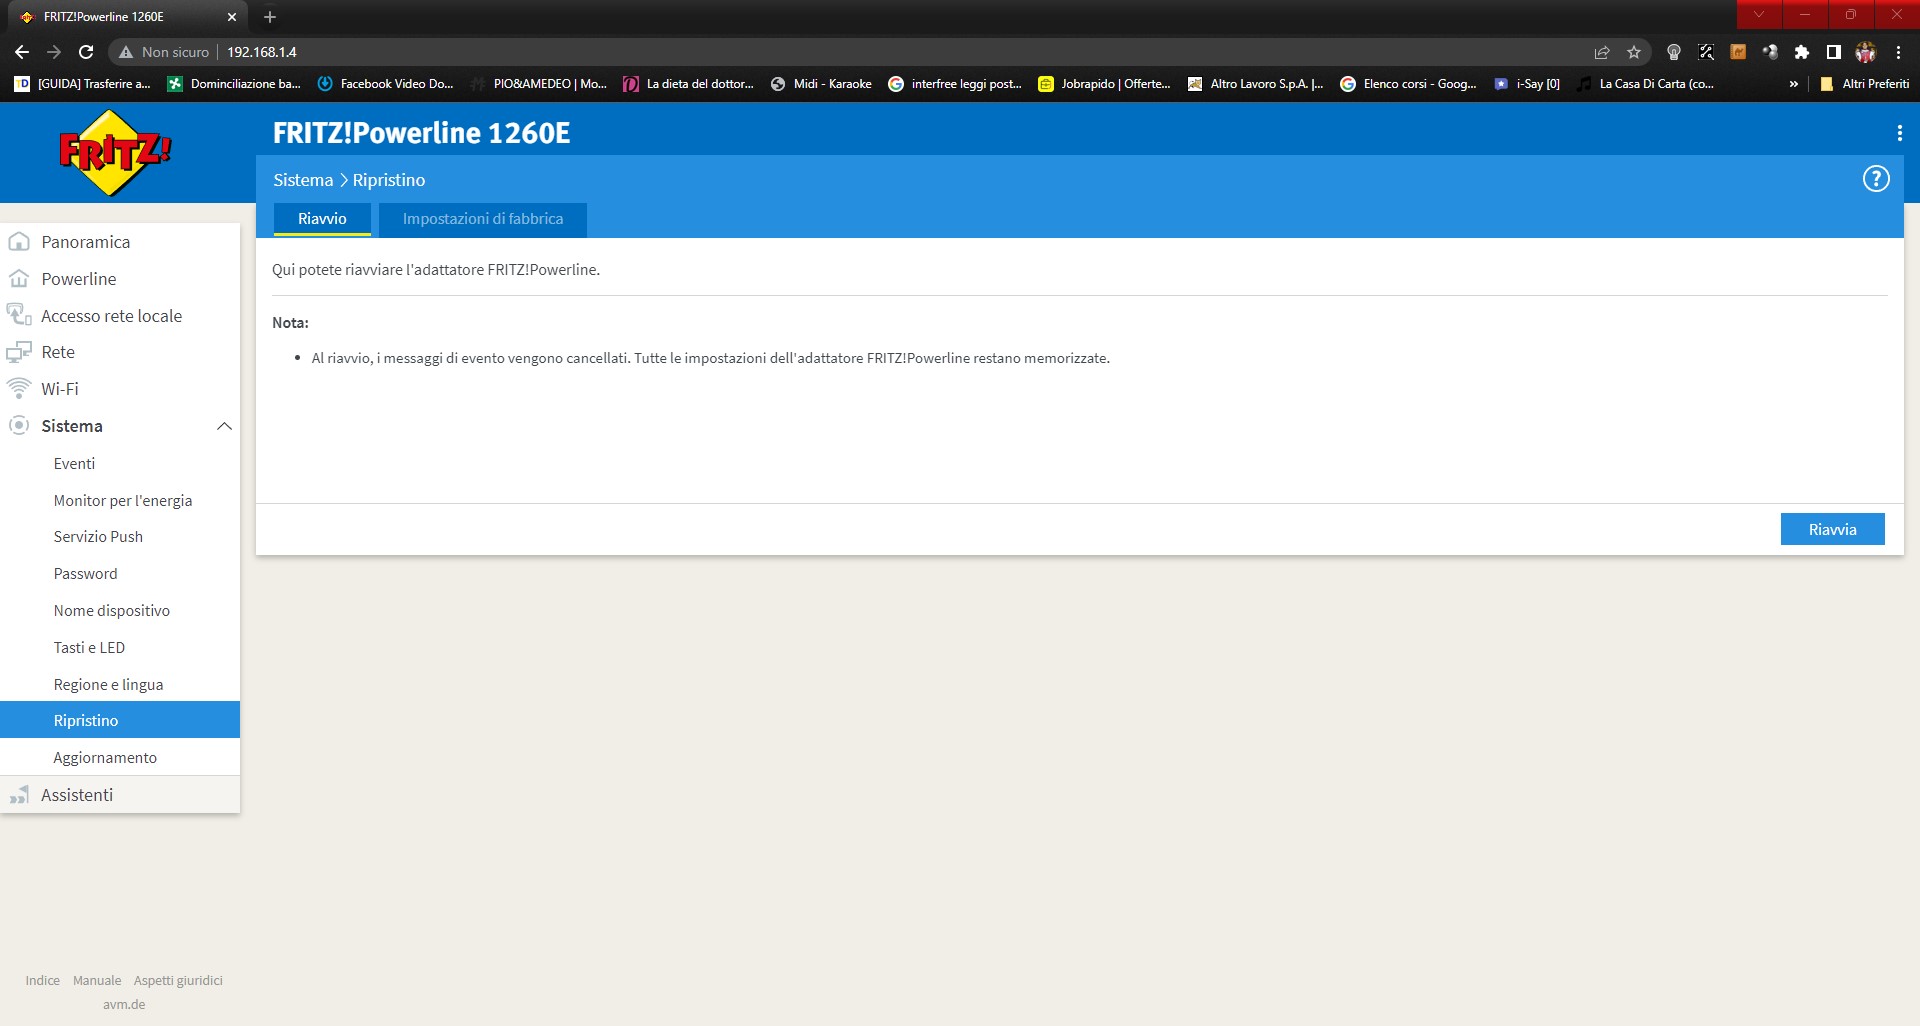Open the i-Say [0] bookmark
This screenshot has width=1920, height=1026.
[x=1527, y=84]
